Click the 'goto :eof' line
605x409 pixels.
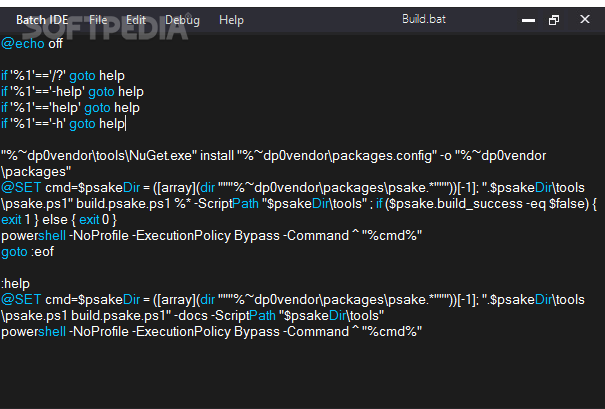pos(27,252)
